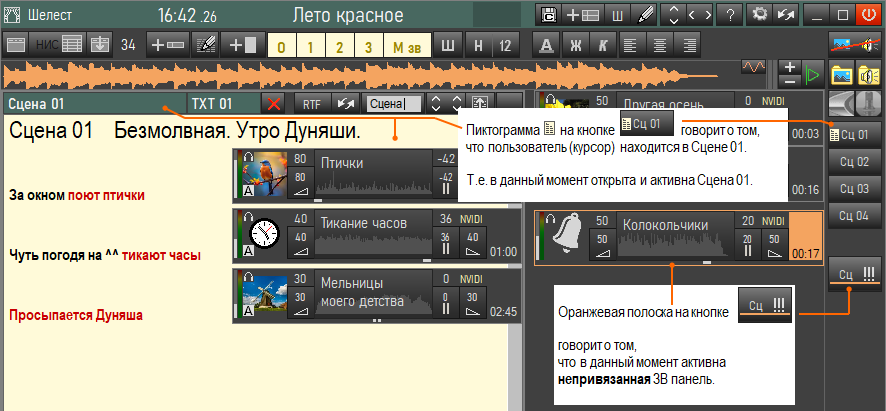Zoom out waveform with minus button
This screenshot has height=411, width=886.
789,81
